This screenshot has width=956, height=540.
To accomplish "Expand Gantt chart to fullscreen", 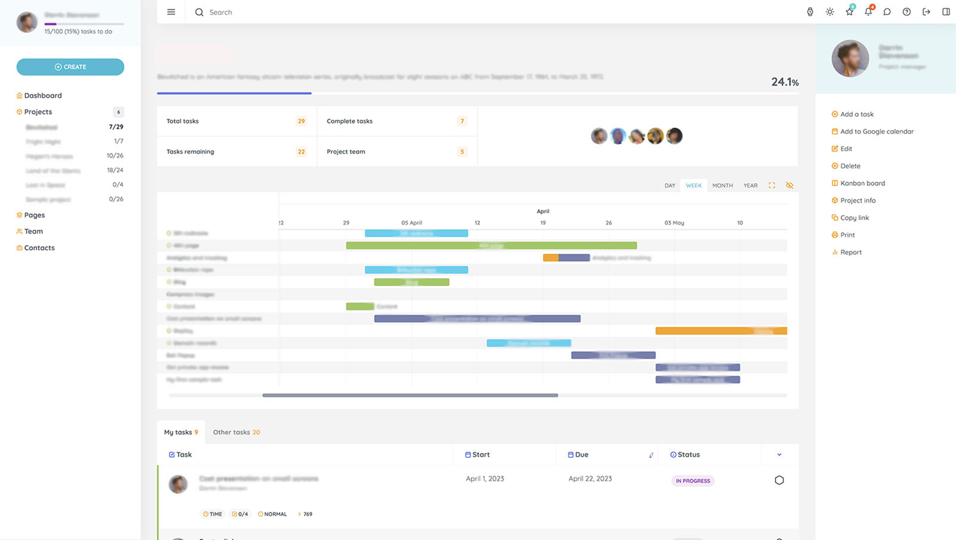I will click(772, 185).
